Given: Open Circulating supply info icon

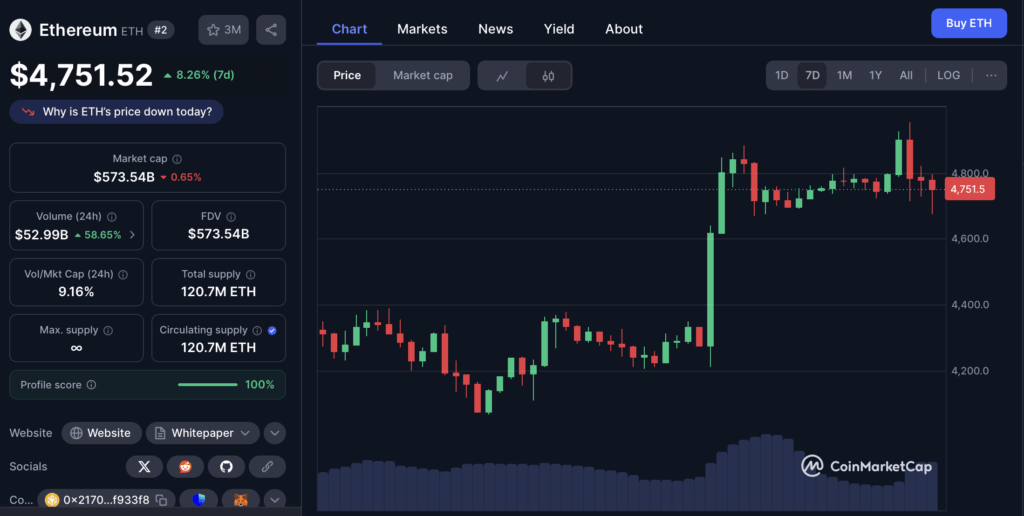Looking at the screenshot, I should 257,331.
